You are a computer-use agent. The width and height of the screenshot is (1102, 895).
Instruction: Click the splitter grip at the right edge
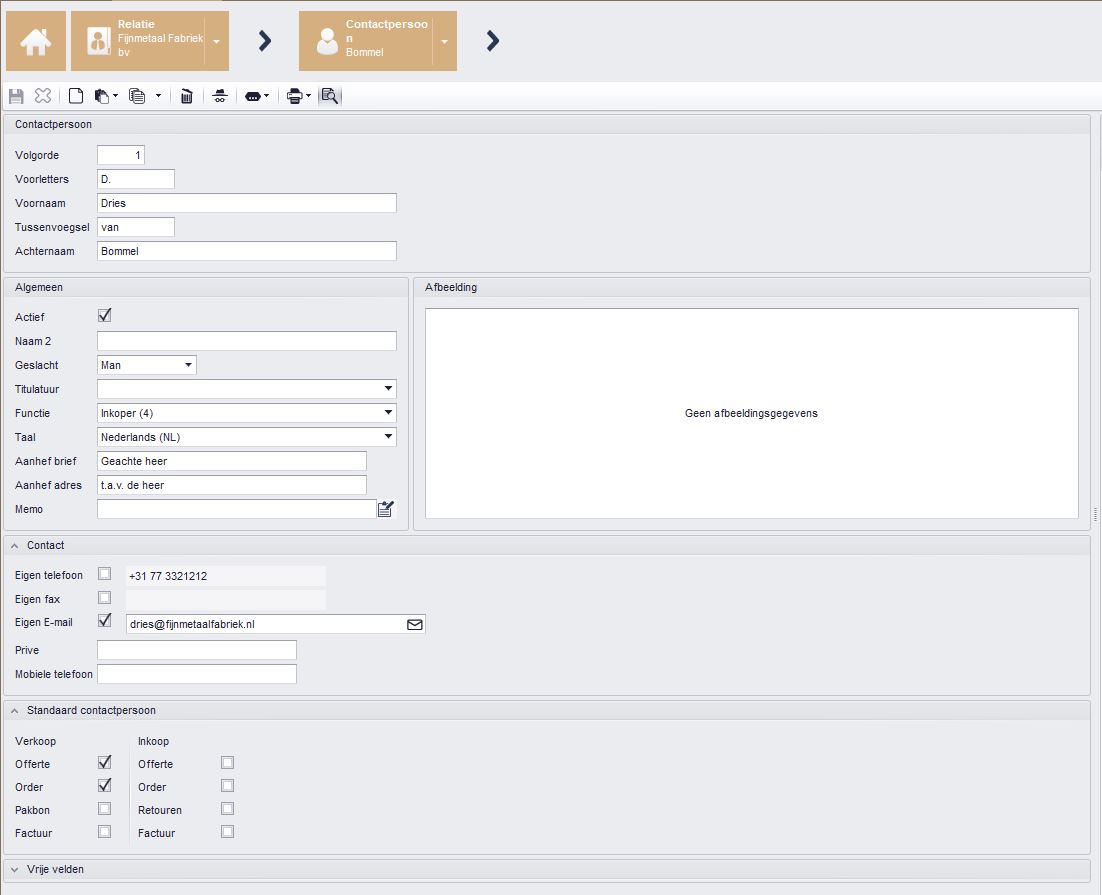1096,515
